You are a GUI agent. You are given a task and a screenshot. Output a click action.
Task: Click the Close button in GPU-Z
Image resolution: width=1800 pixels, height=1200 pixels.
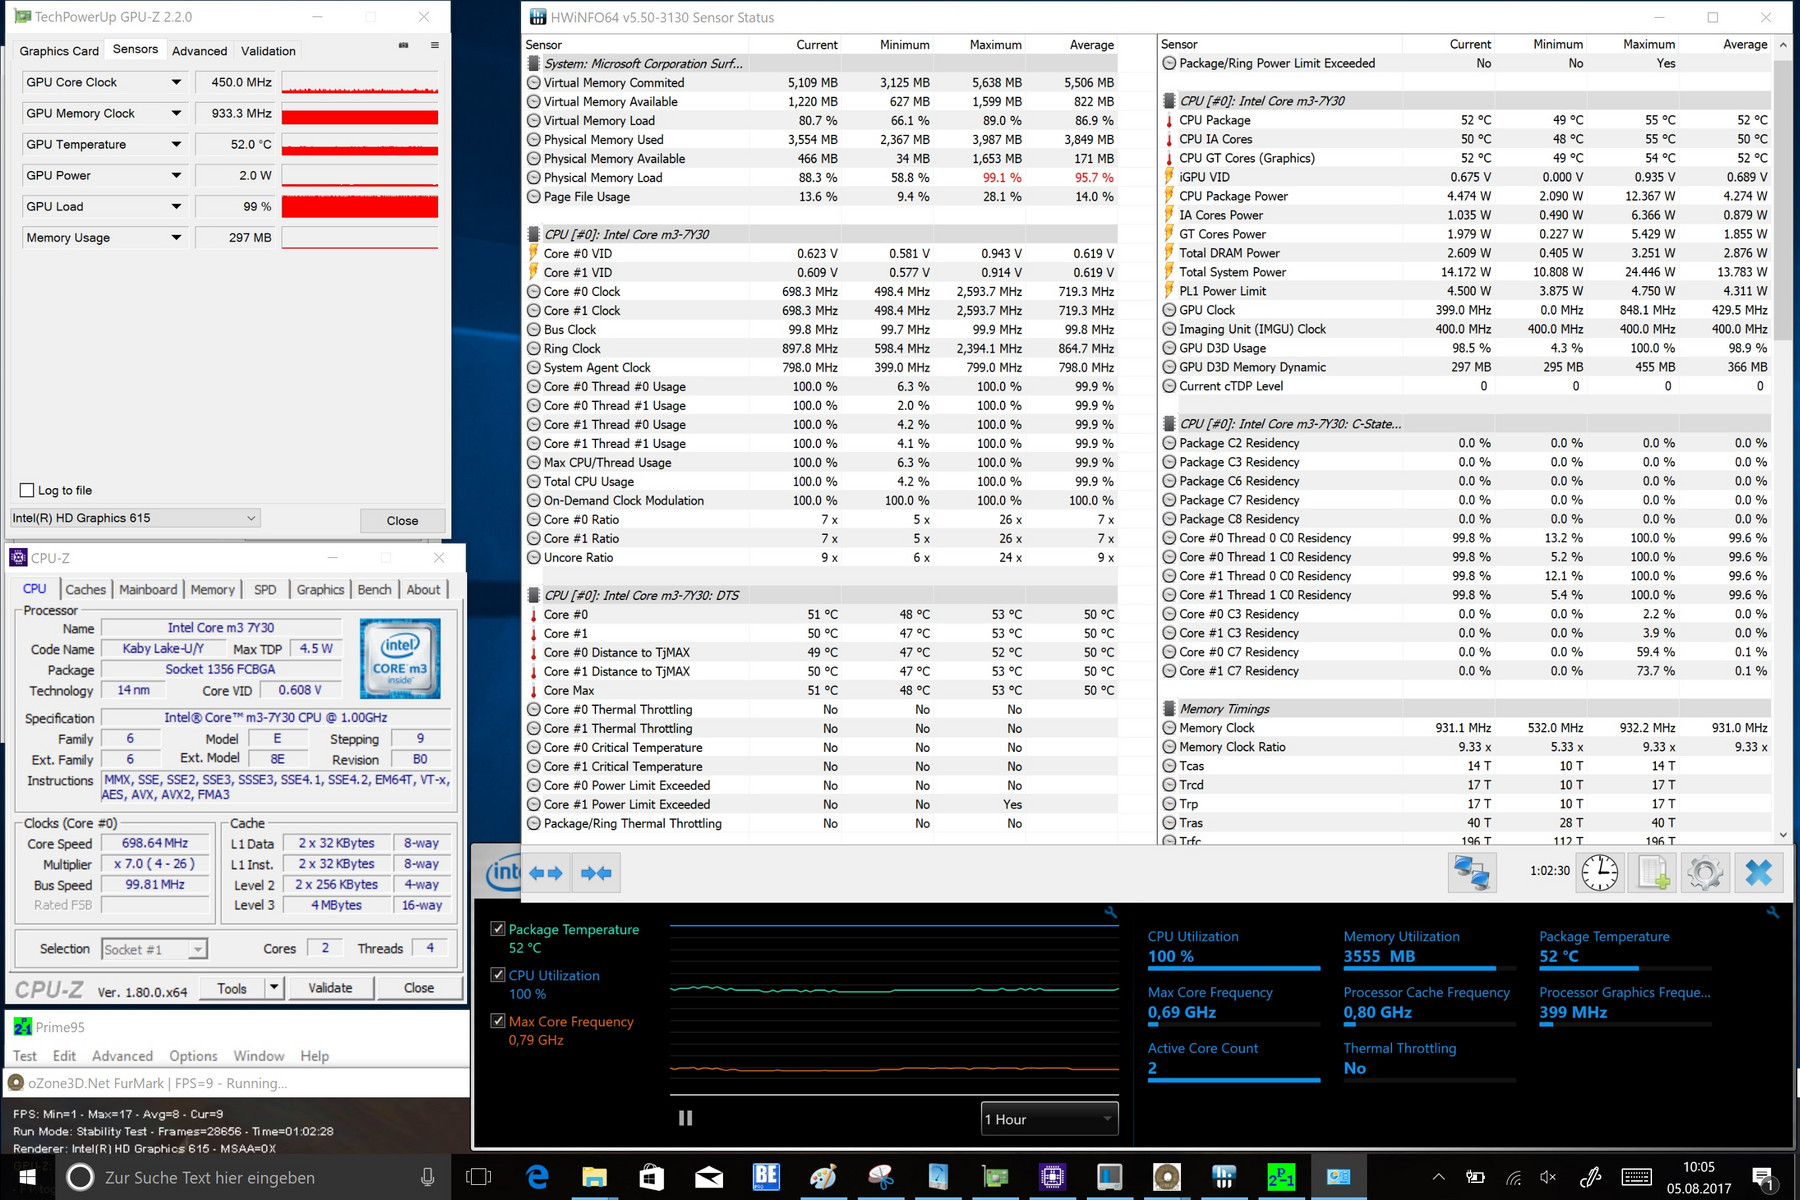[x=402, y=520]
